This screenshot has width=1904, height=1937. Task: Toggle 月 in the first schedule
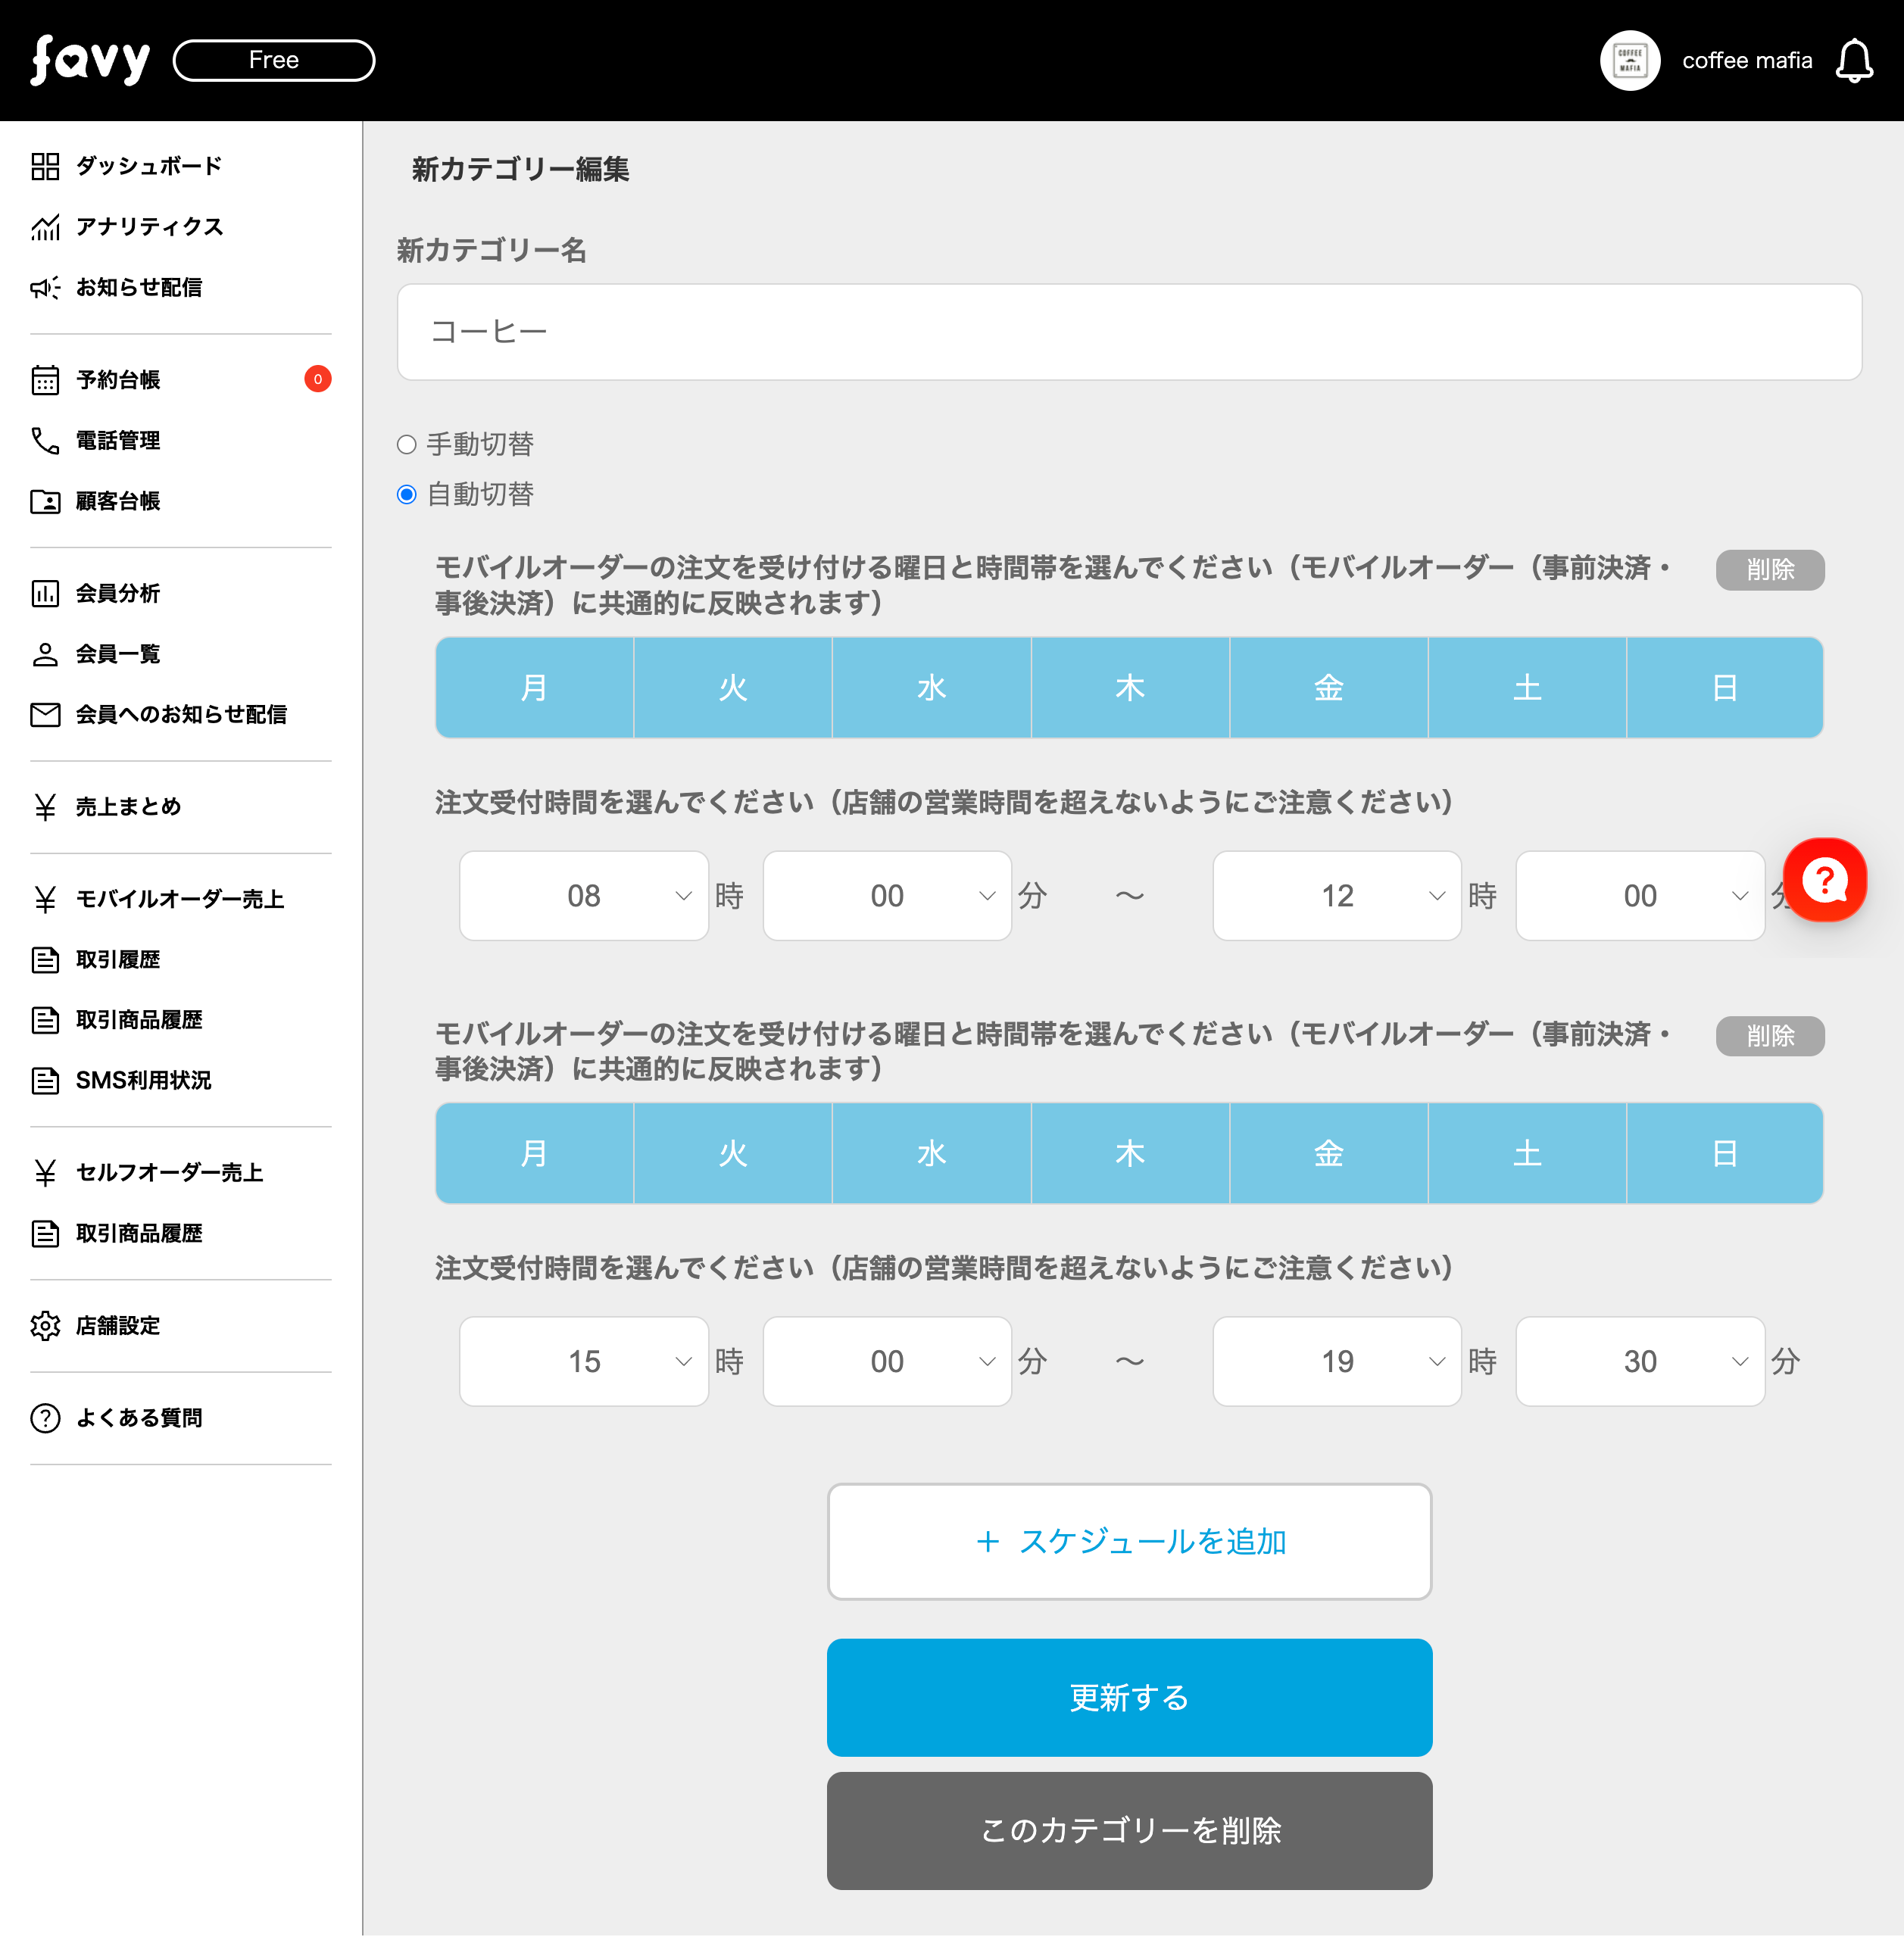534,688
